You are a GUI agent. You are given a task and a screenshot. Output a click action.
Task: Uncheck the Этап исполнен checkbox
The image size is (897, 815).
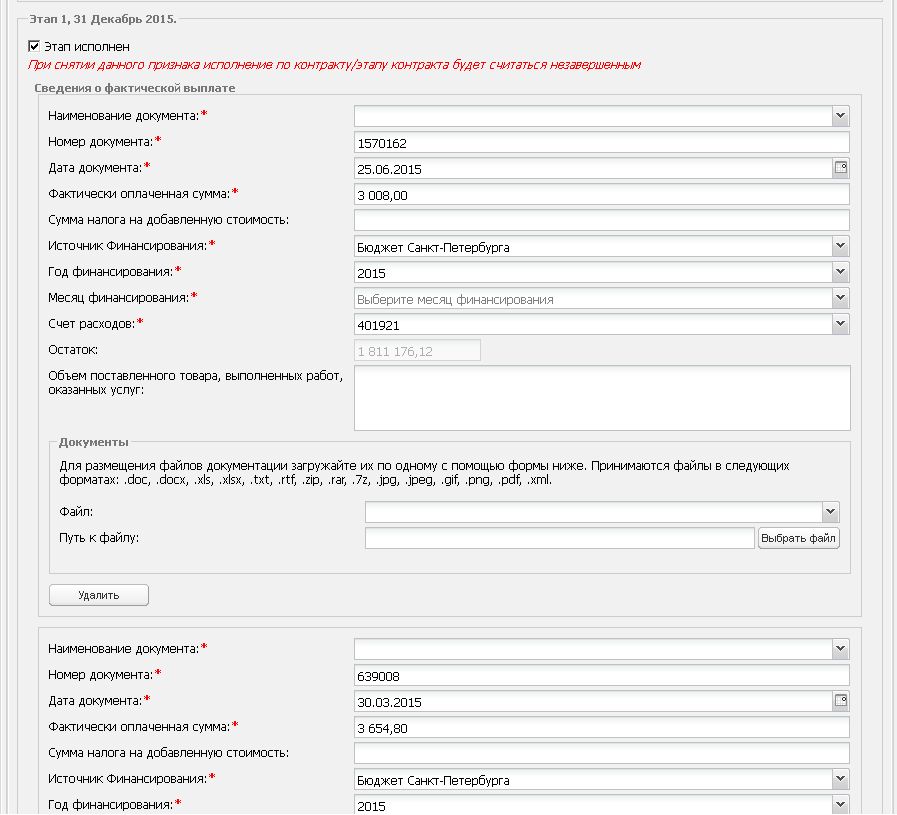[x=34, y=46]
